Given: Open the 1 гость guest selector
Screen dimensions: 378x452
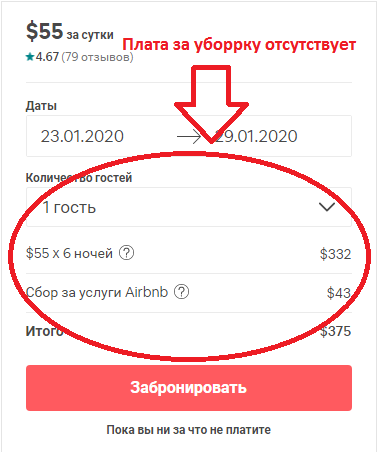Looking at the screenshot, I should coord(189,207).
